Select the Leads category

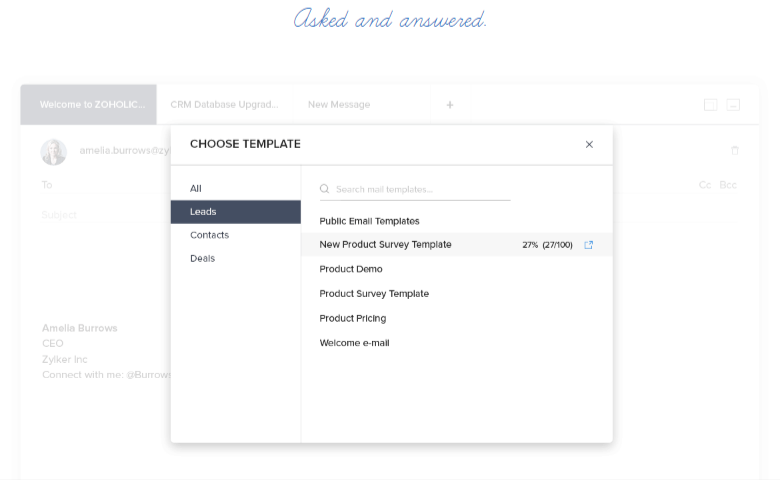click(x=236, y=212)
